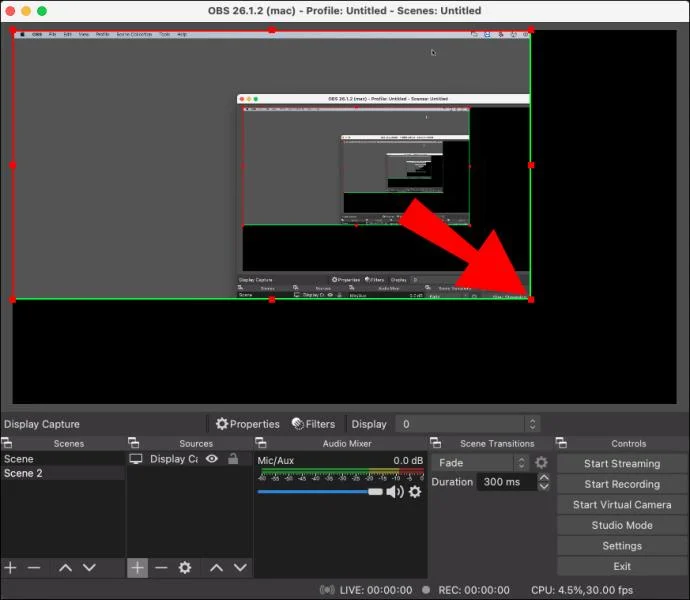
Task: Open Filters for the selected source
Action: click(x=313, y=424)
